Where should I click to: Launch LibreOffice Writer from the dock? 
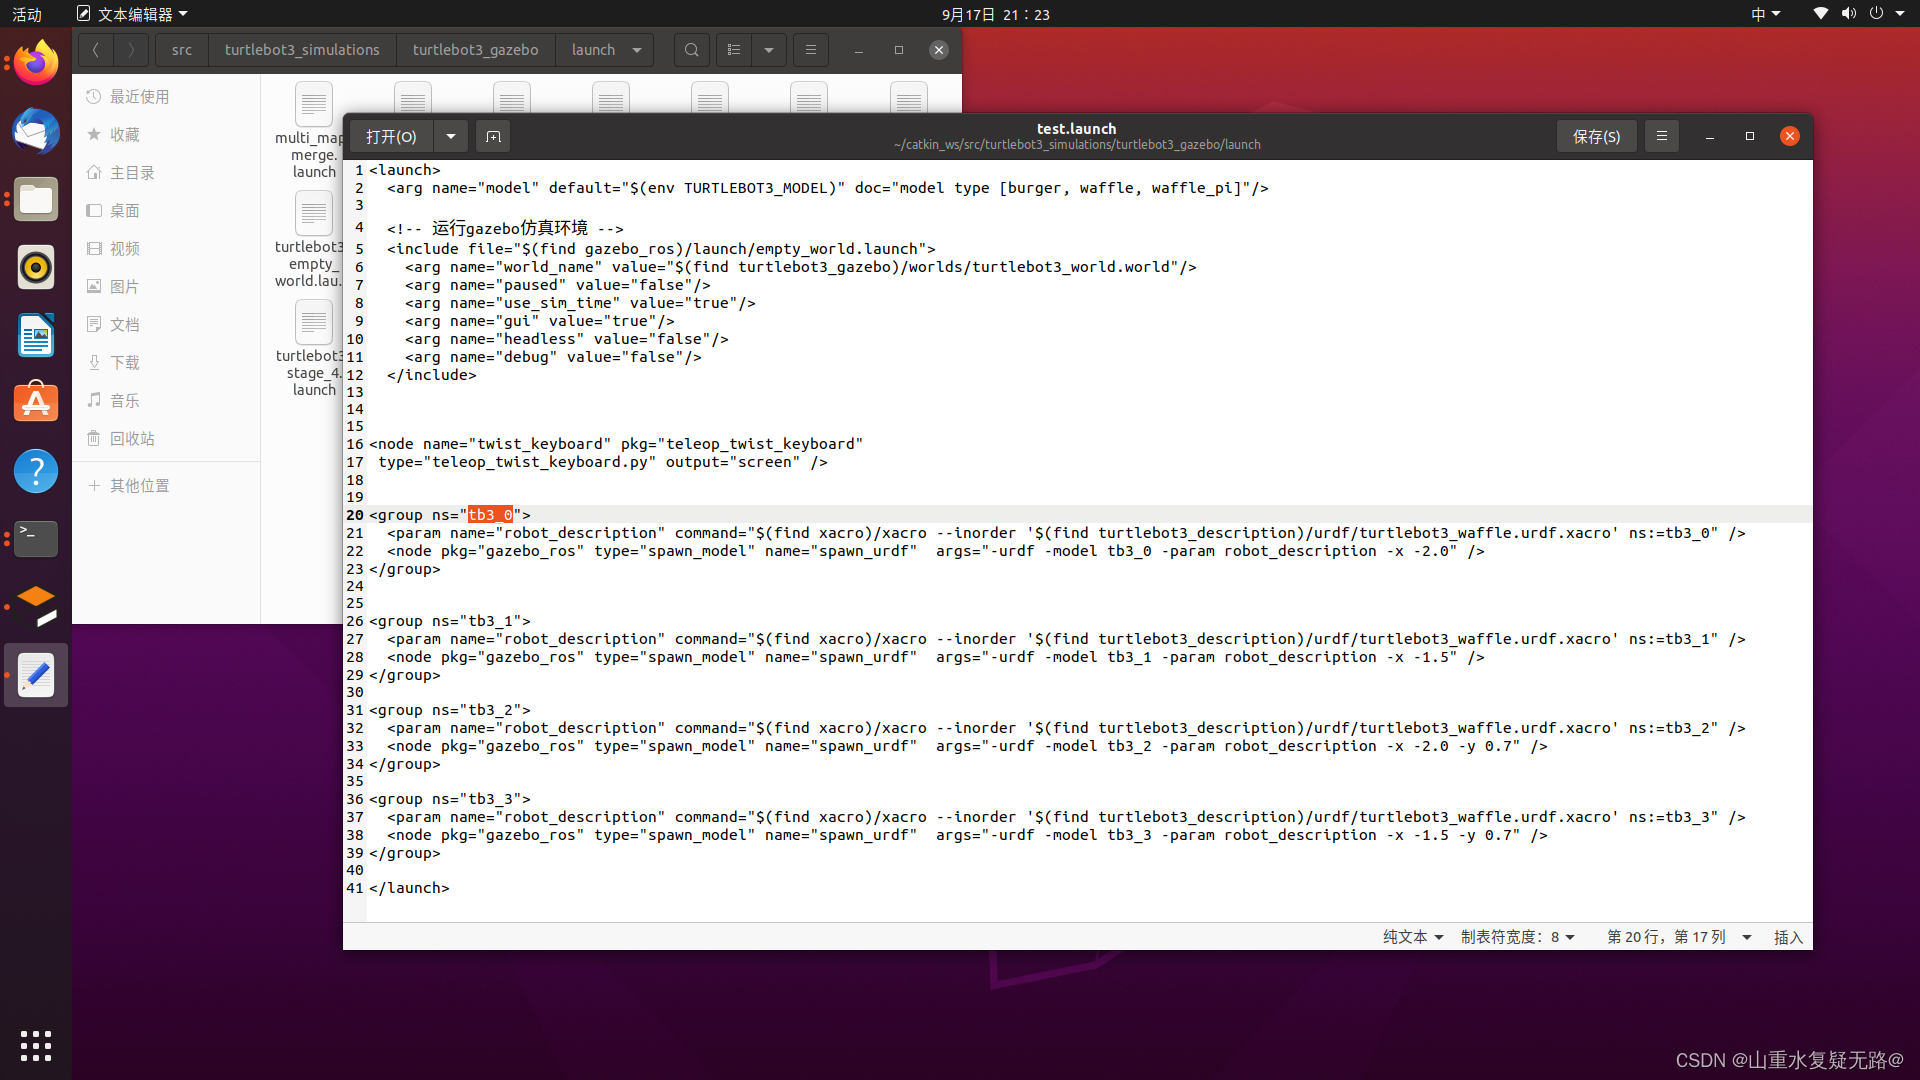36,336
